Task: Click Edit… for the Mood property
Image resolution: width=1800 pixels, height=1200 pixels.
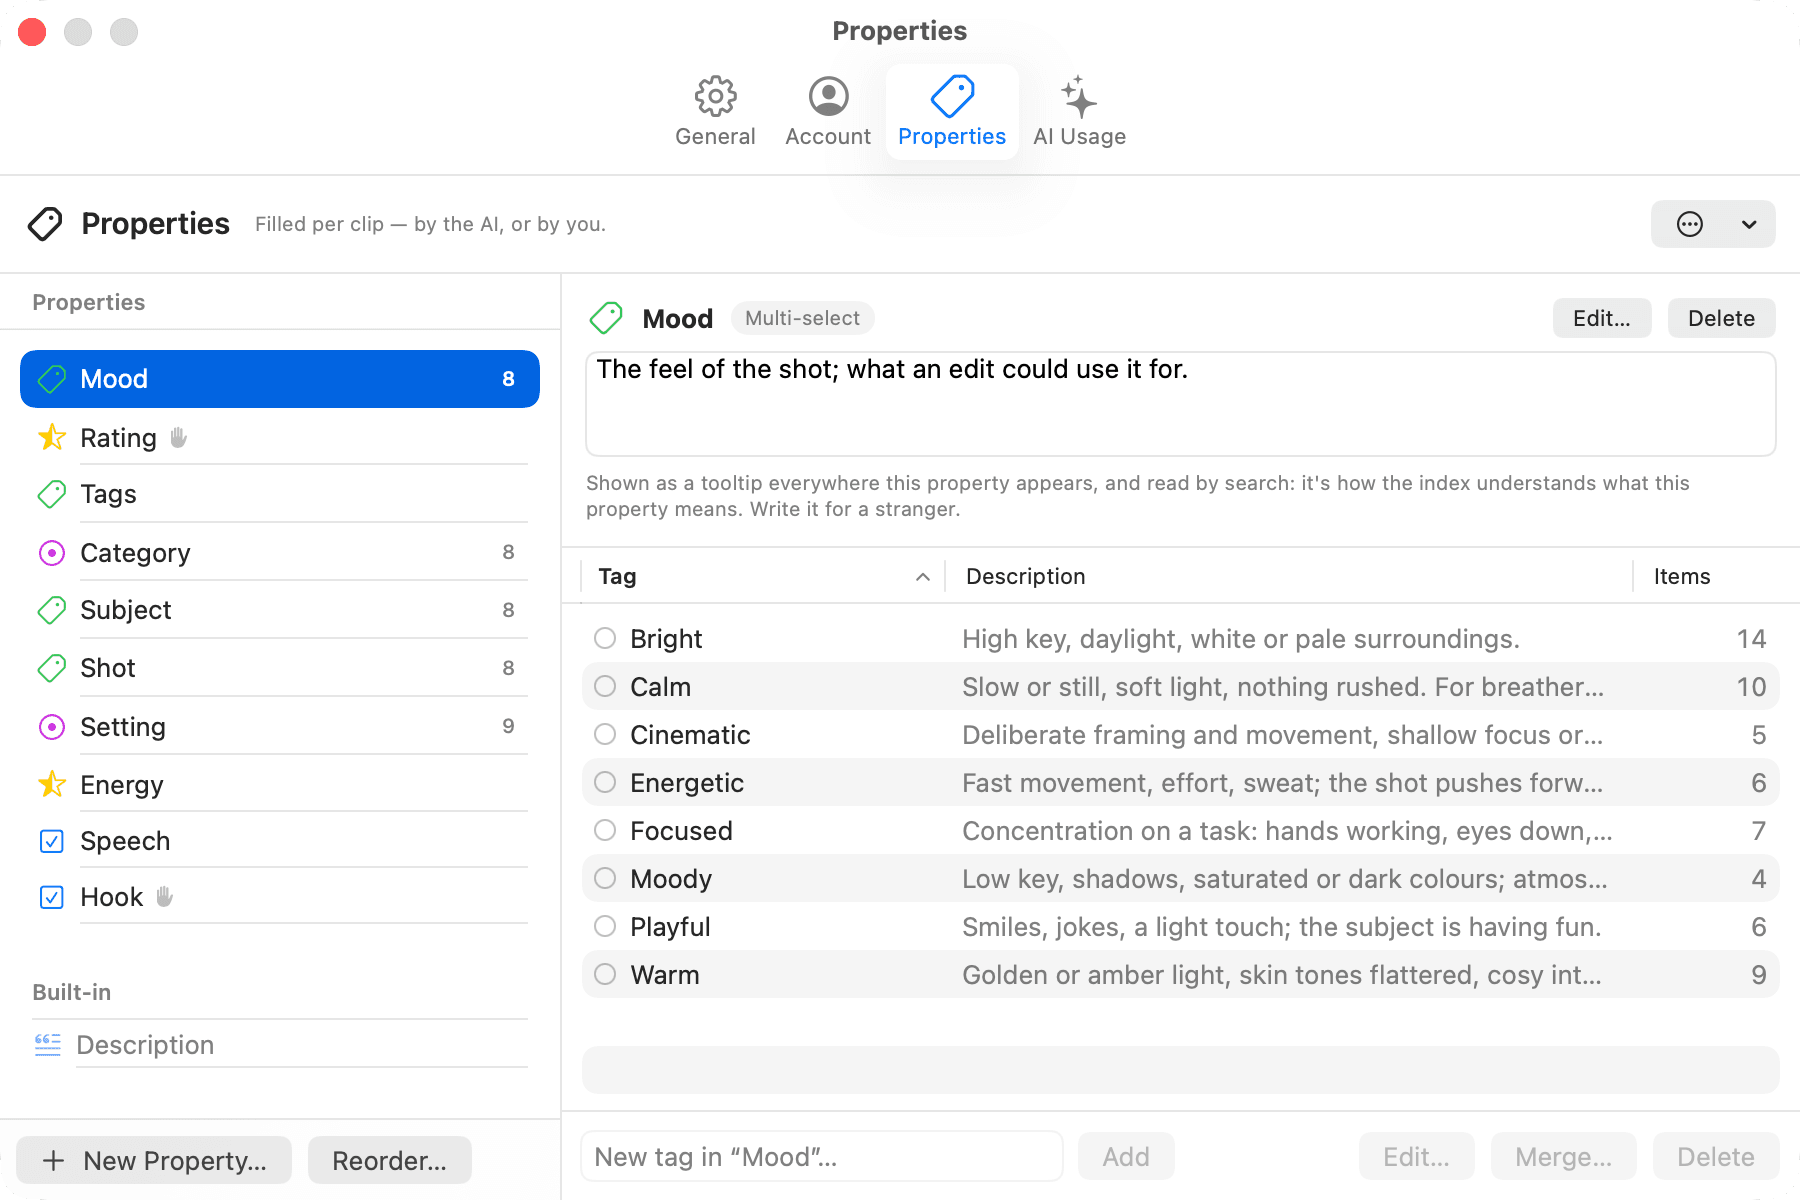Action: pyautogui.click(x=1601, y=318)
